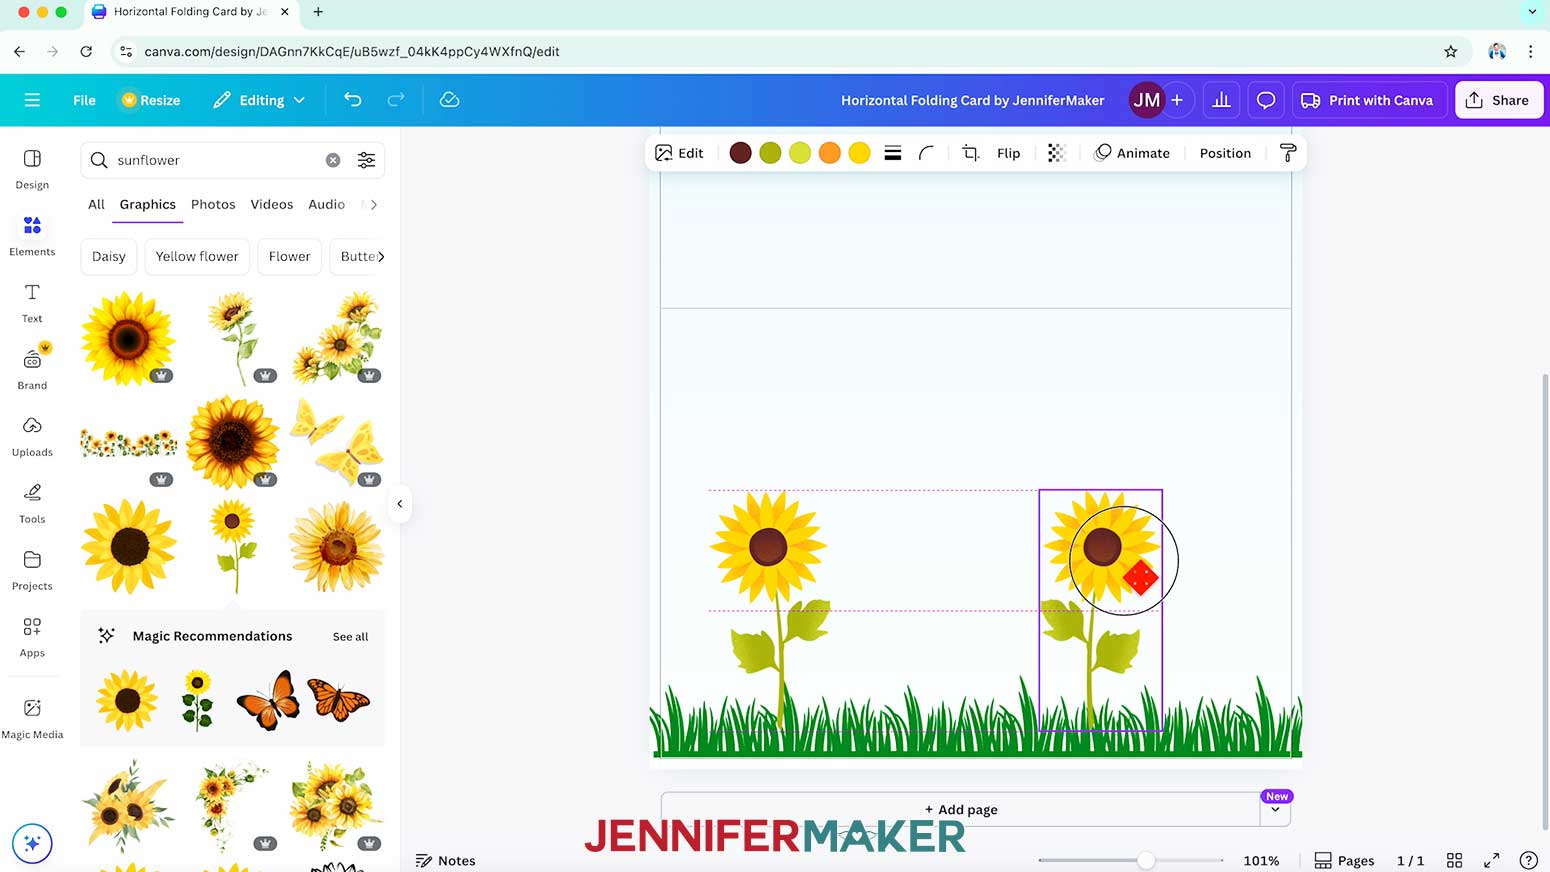Screen dimensions: 1550x872
Task: Click the Share button
Action: click(x=1498, y=100)
